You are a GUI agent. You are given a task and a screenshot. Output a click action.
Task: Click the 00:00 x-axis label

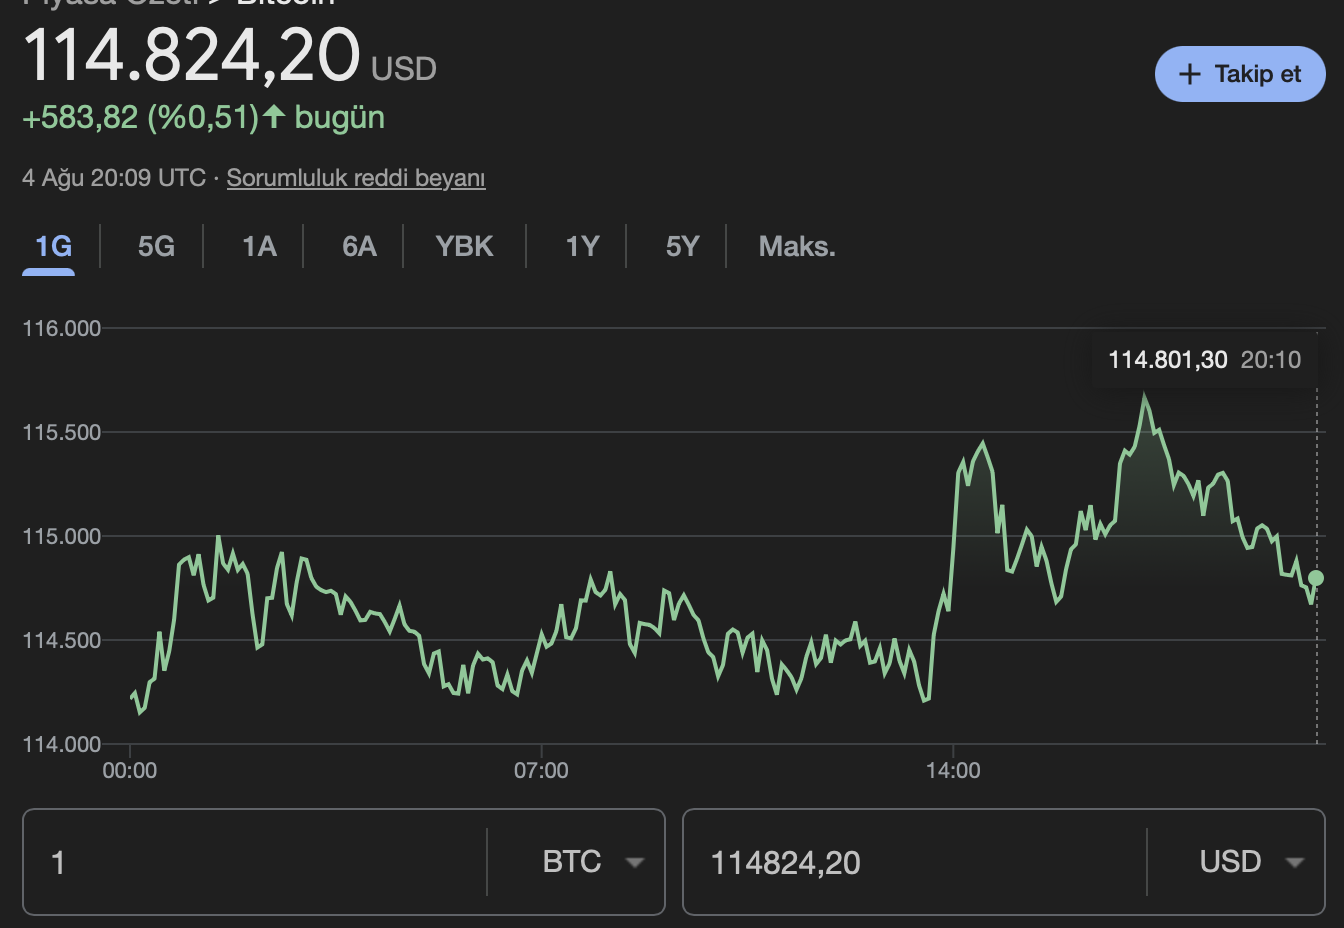130,770
